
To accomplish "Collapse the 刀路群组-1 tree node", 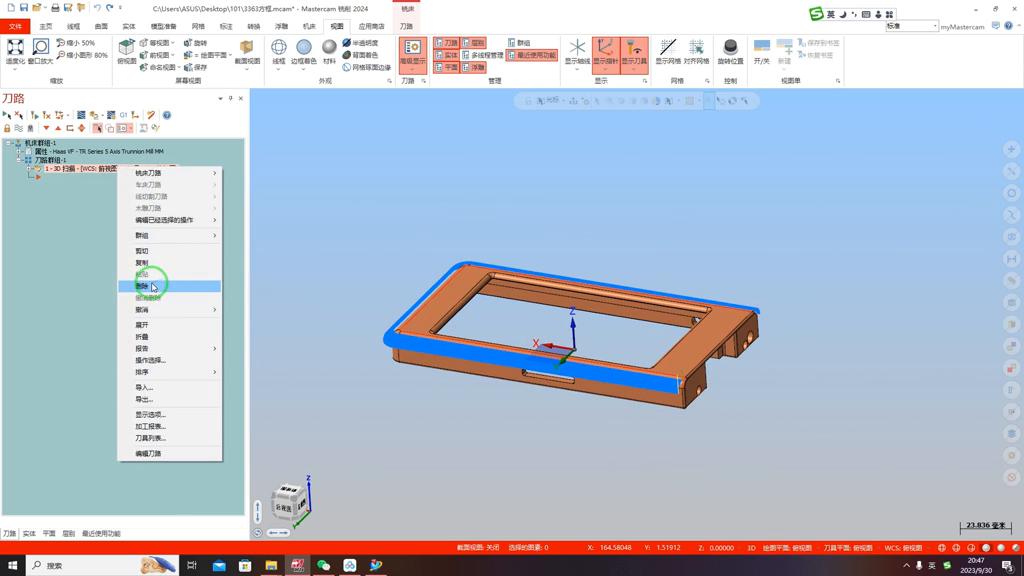I will (x=19, y=160).
